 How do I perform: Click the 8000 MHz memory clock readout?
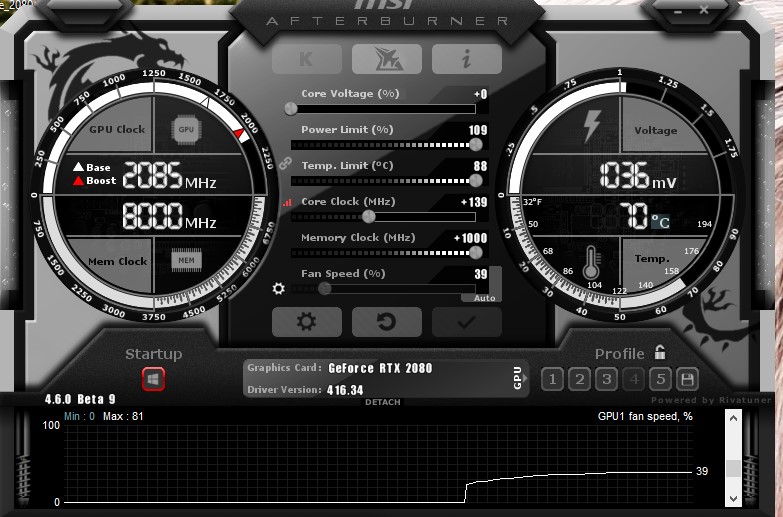(x=169, y=216)
